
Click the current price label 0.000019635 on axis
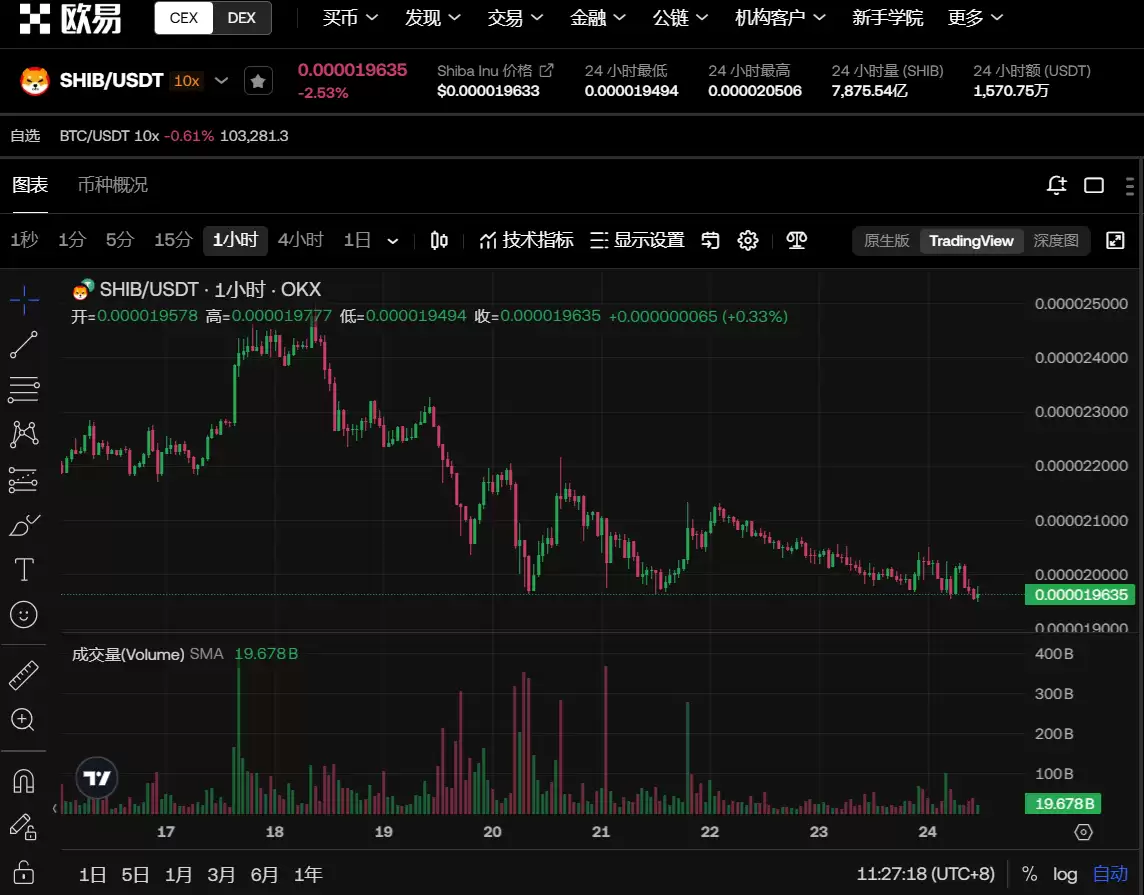[1081, 595]
